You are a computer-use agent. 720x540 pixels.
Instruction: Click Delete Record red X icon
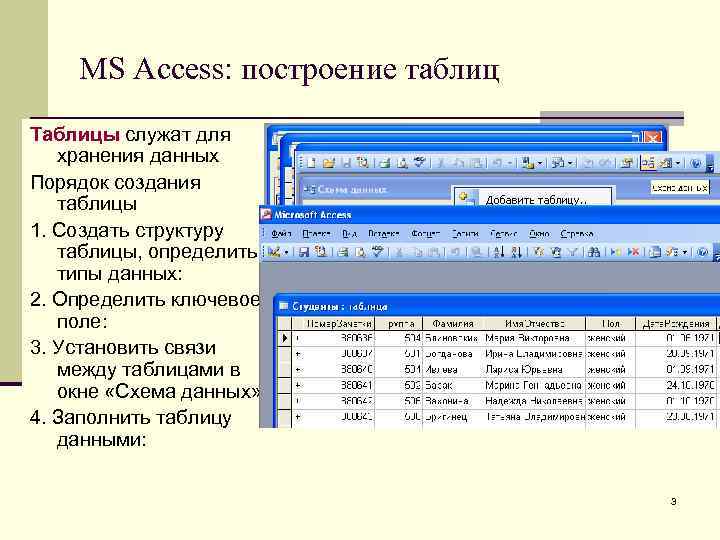[634, 252]
